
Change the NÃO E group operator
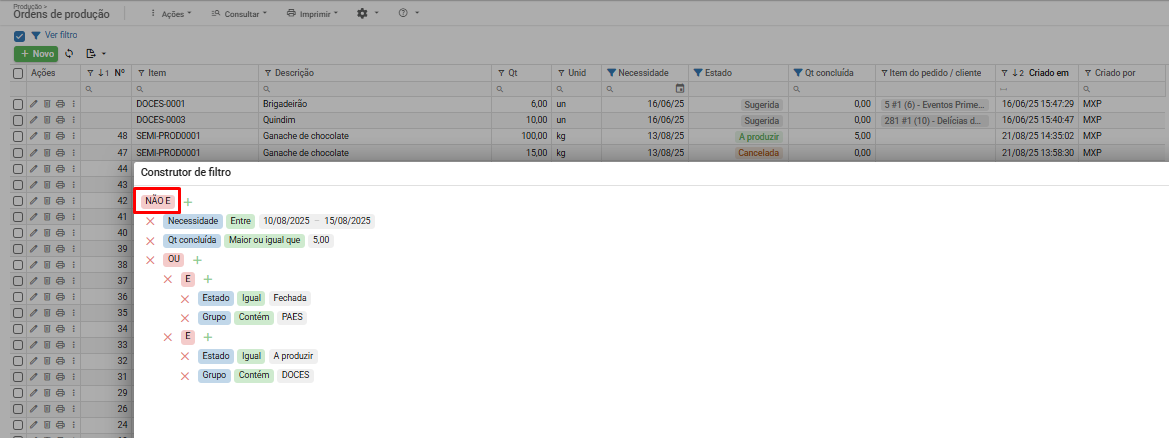point(158,201)
